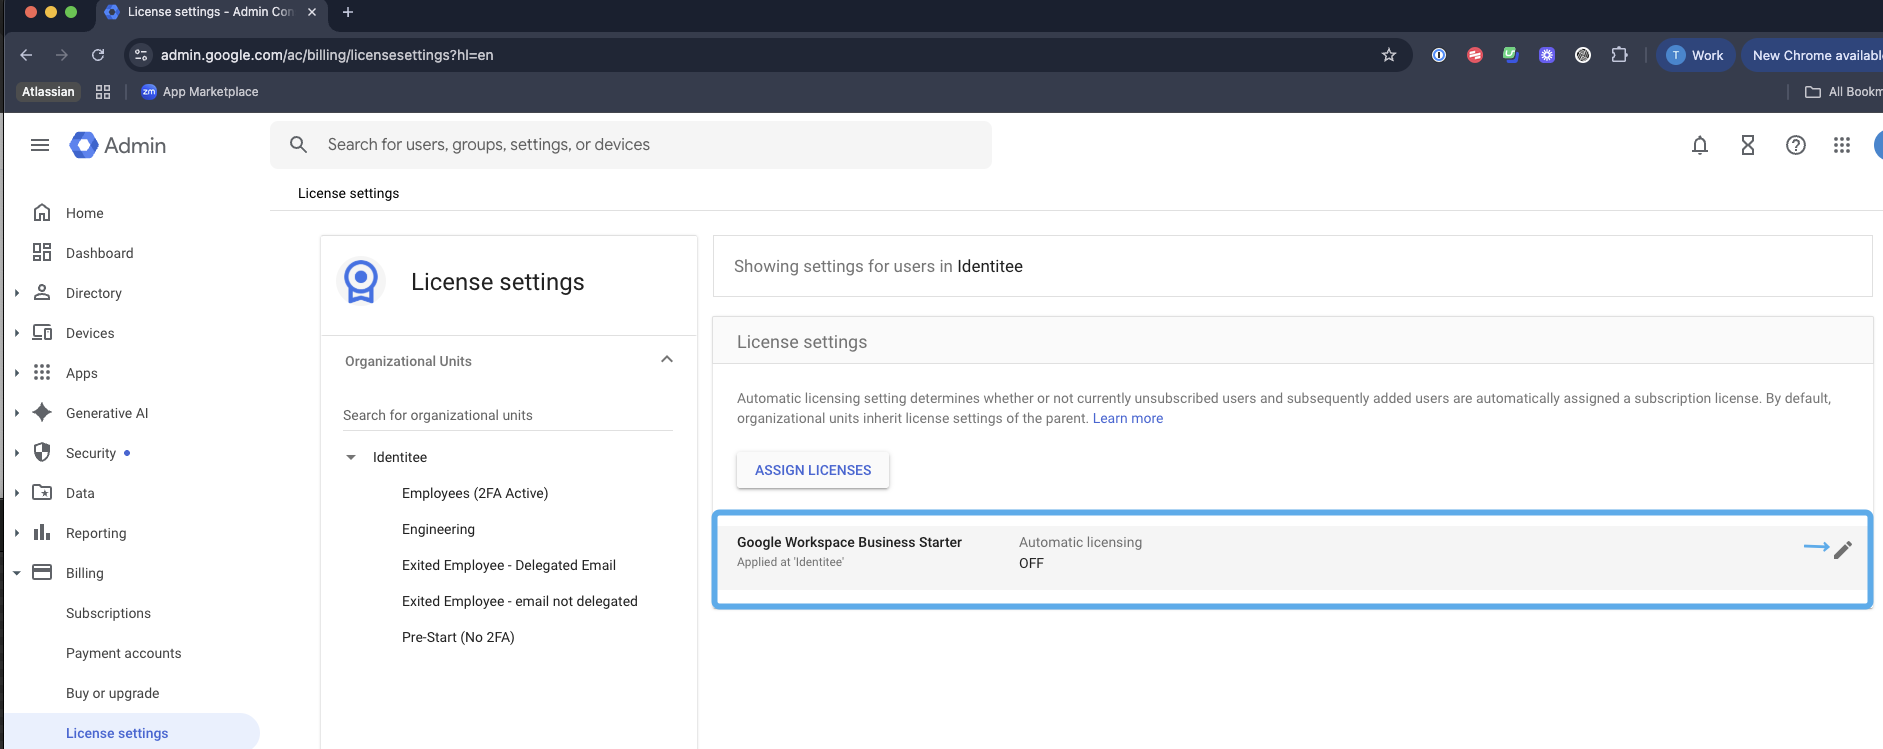Open the Learn more link

[x=1127, y=418]
